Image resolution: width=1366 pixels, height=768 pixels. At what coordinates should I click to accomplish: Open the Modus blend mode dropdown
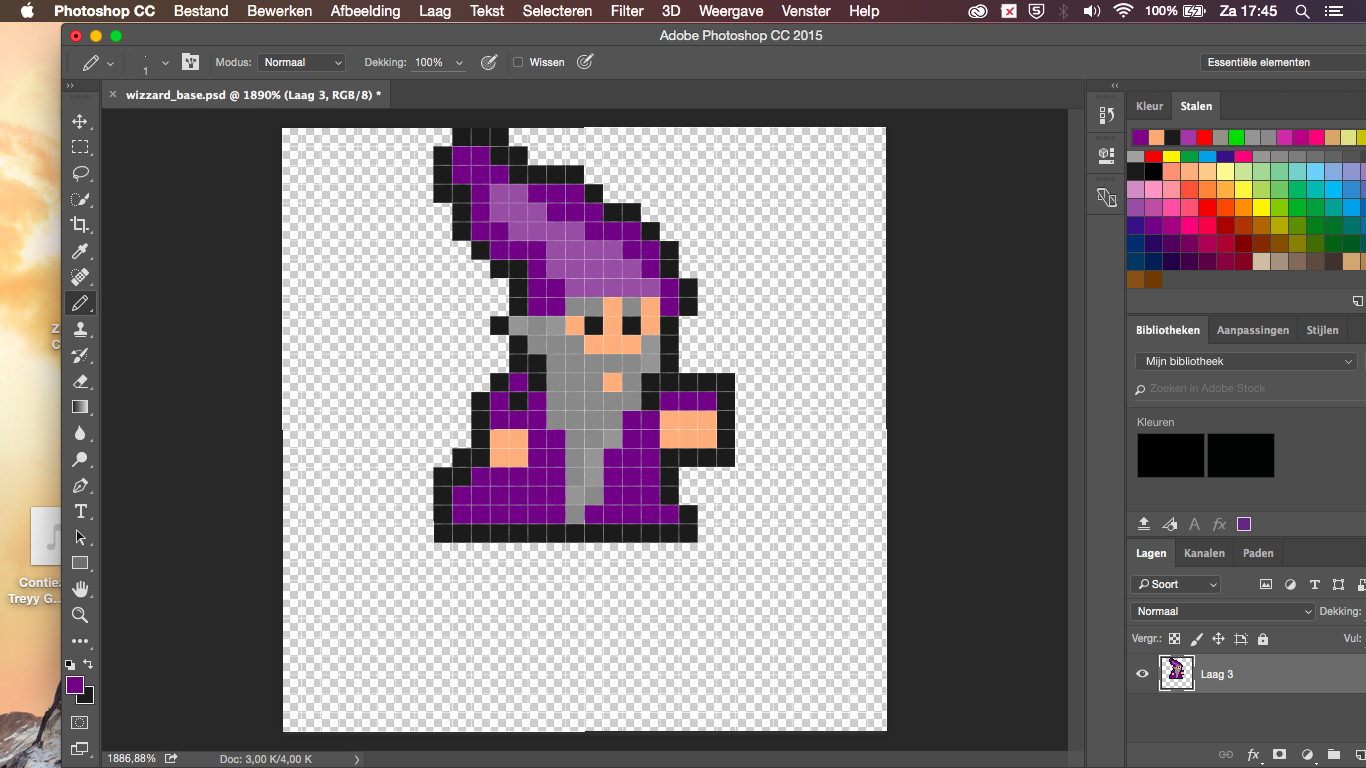pyautogui.click(x=301, y=61)
